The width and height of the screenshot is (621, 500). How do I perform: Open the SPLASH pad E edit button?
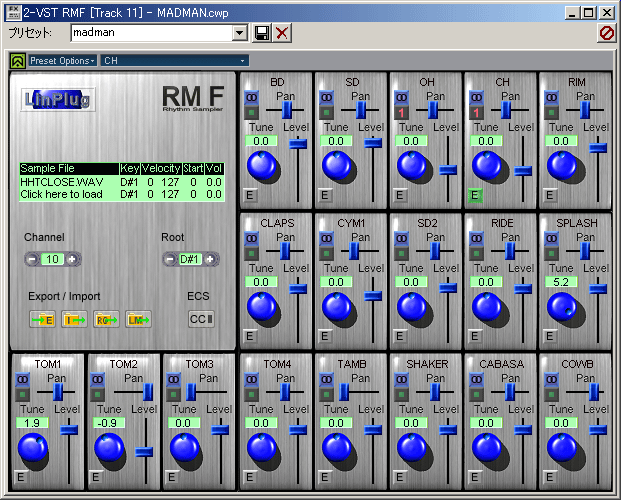click(x=549, y=336)
